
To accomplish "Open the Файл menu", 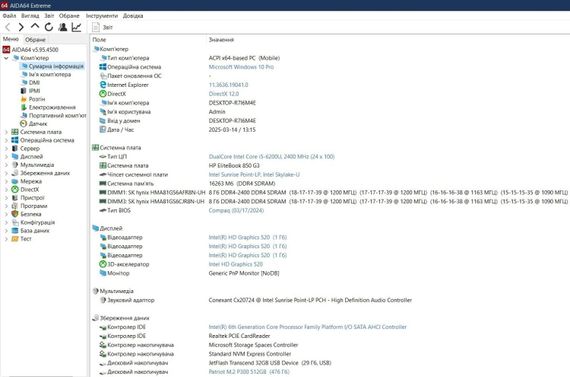I will tap(9, 16).
